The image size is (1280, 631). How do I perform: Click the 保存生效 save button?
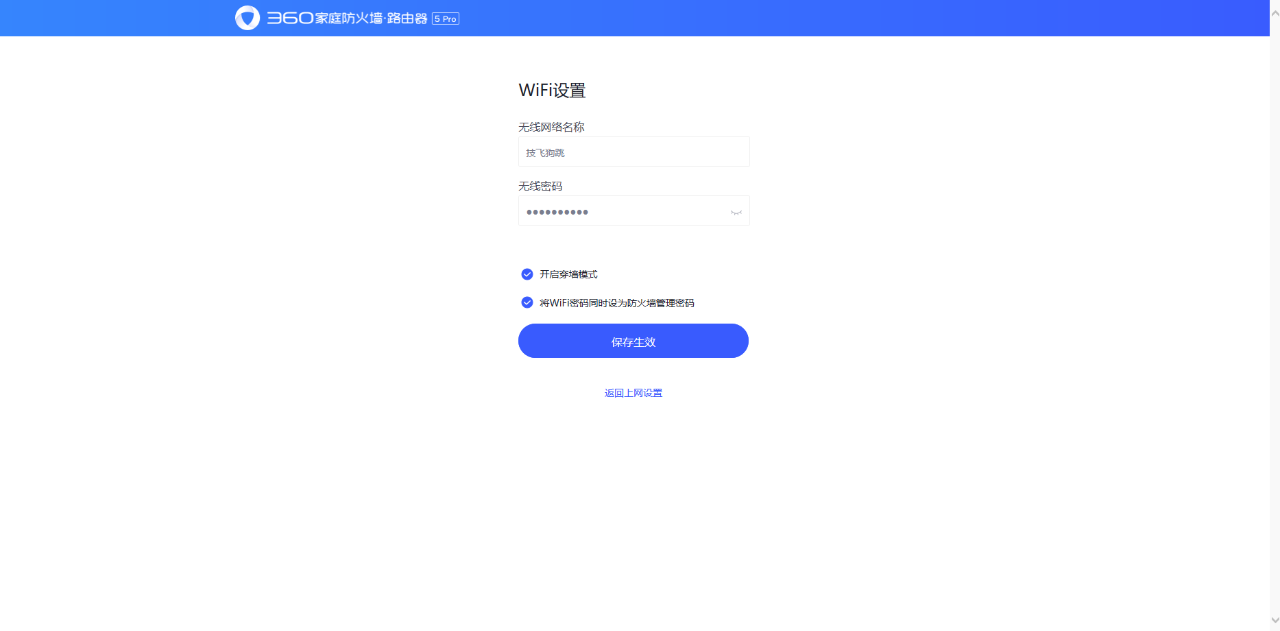click(633, 341)
